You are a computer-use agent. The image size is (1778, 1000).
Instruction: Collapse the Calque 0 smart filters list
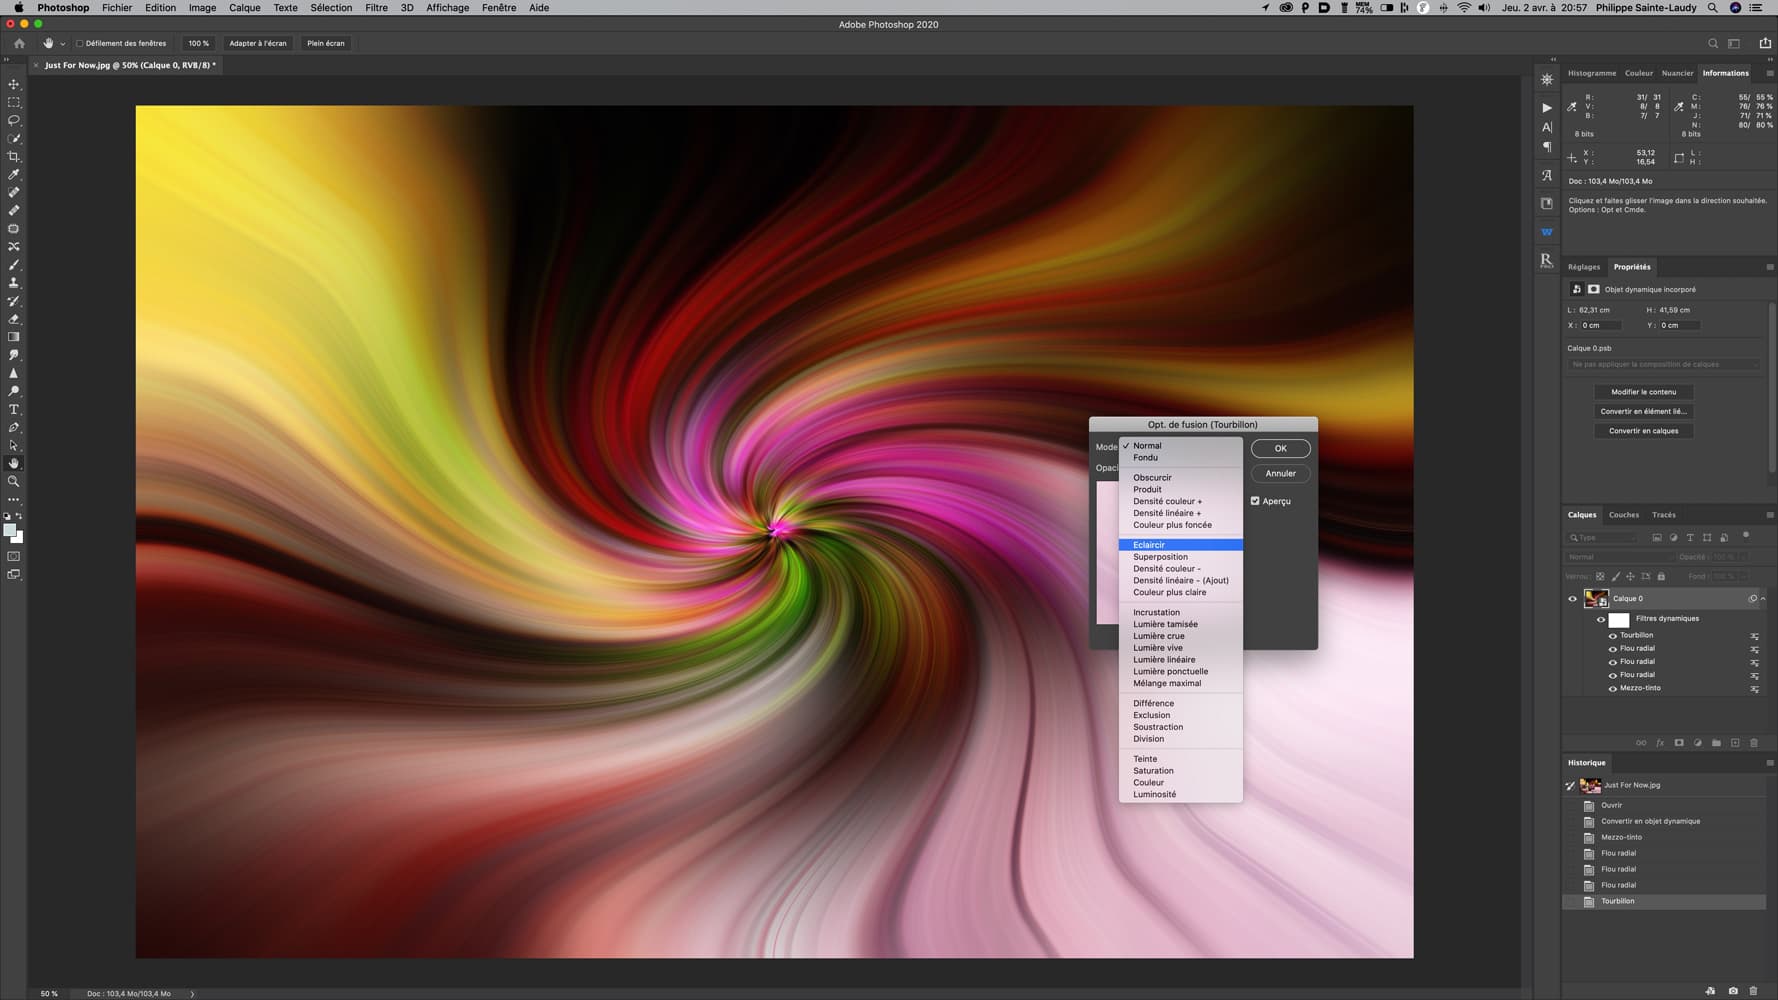click(1762, 599)
